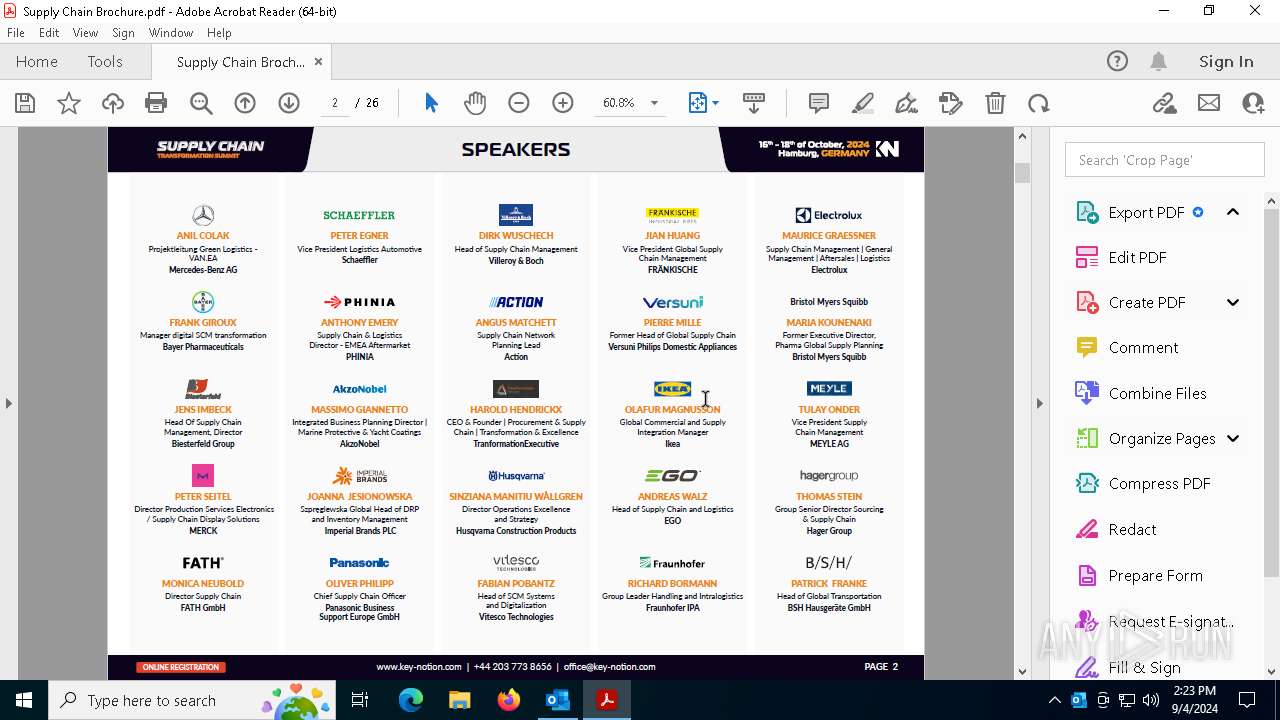1280x720 pixels.
Task: Click the Sign In button
Action: click(x=1226, y=61)
